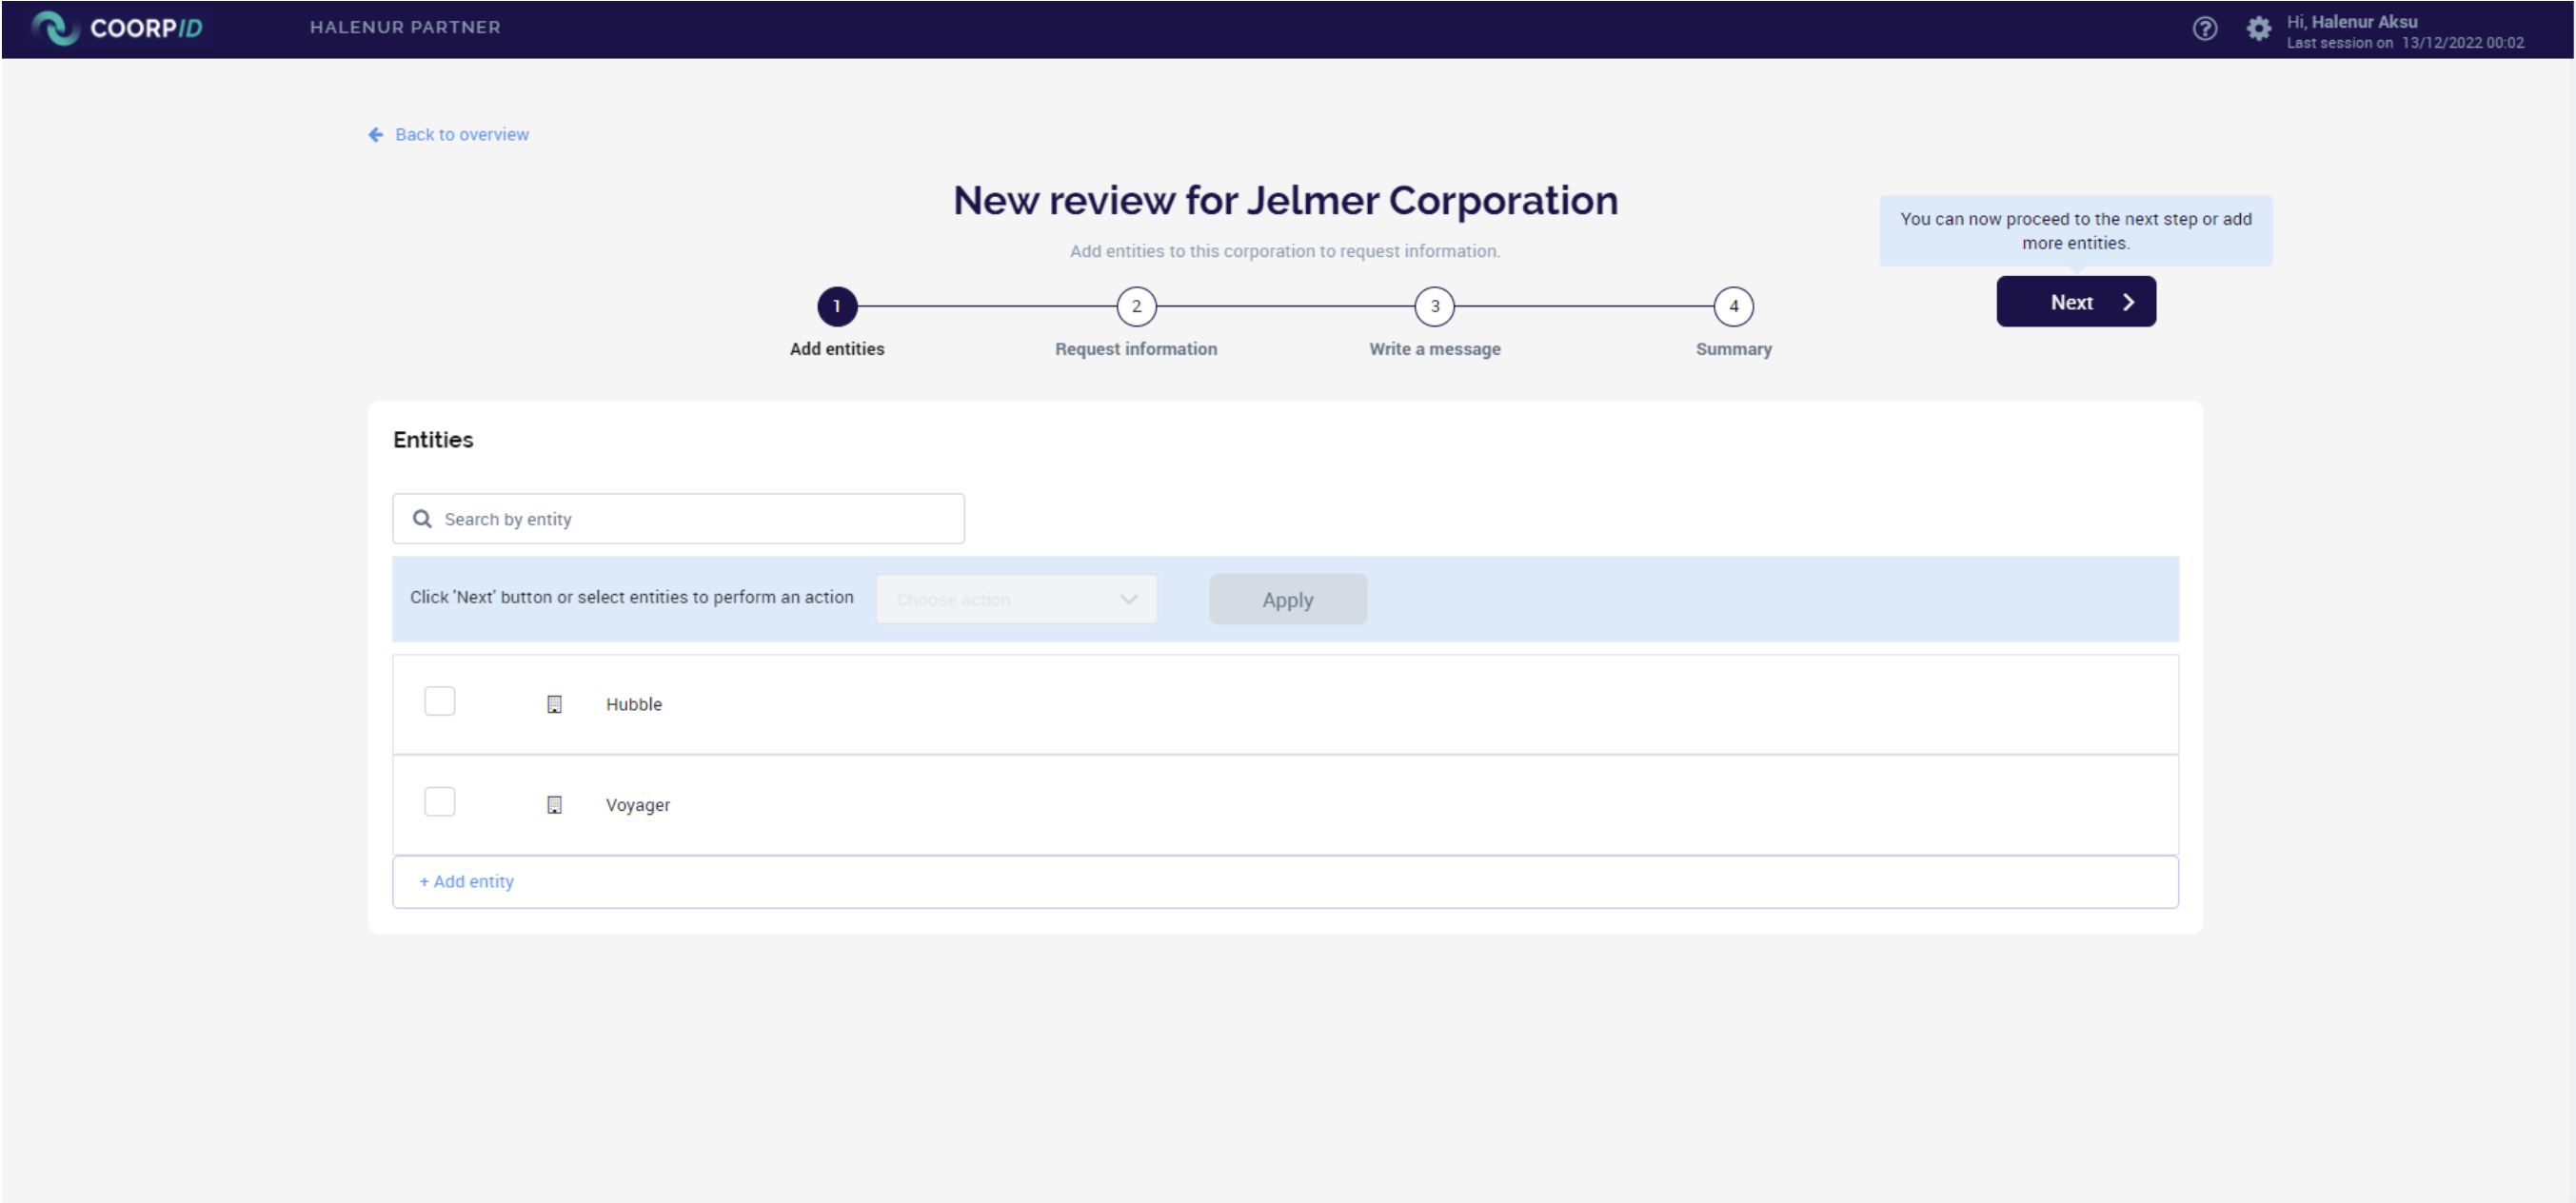Open the help question mark icon

point(2204,28)
